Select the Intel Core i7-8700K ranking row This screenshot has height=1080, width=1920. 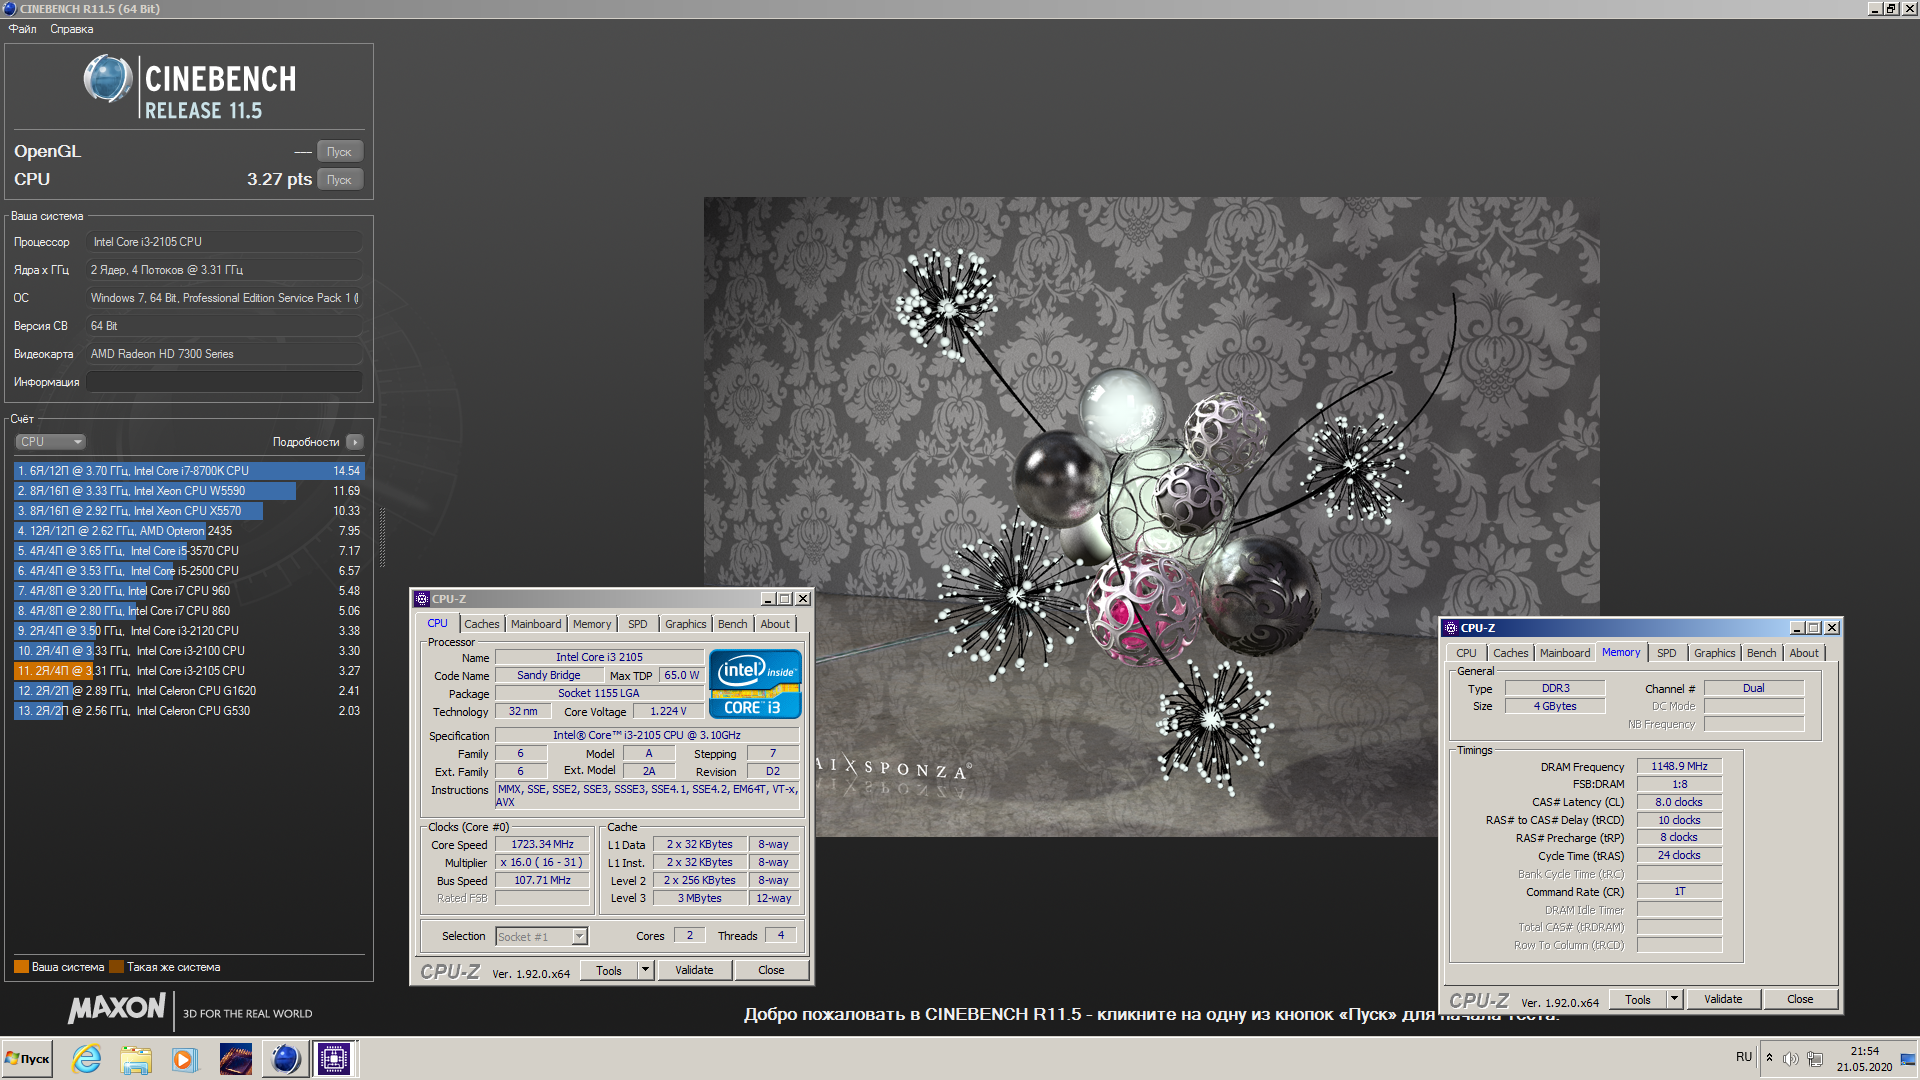188,471
